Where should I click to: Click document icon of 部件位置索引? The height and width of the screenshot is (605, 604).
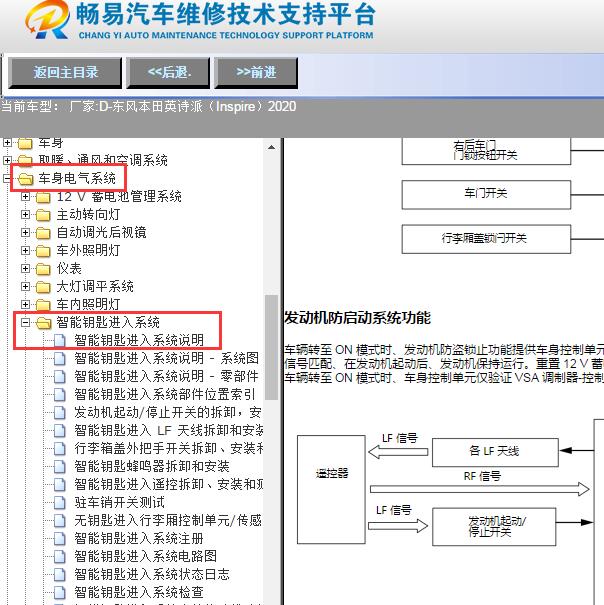[x=59, y=394]
